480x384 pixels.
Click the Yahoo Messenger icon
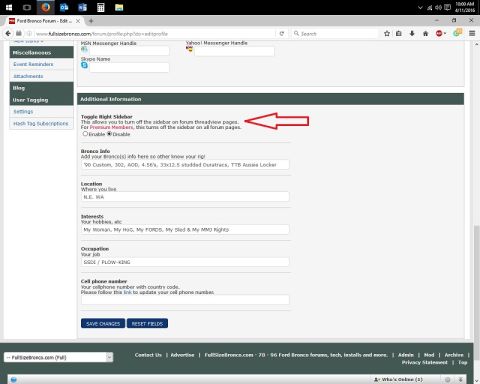[x=190, y=49]
